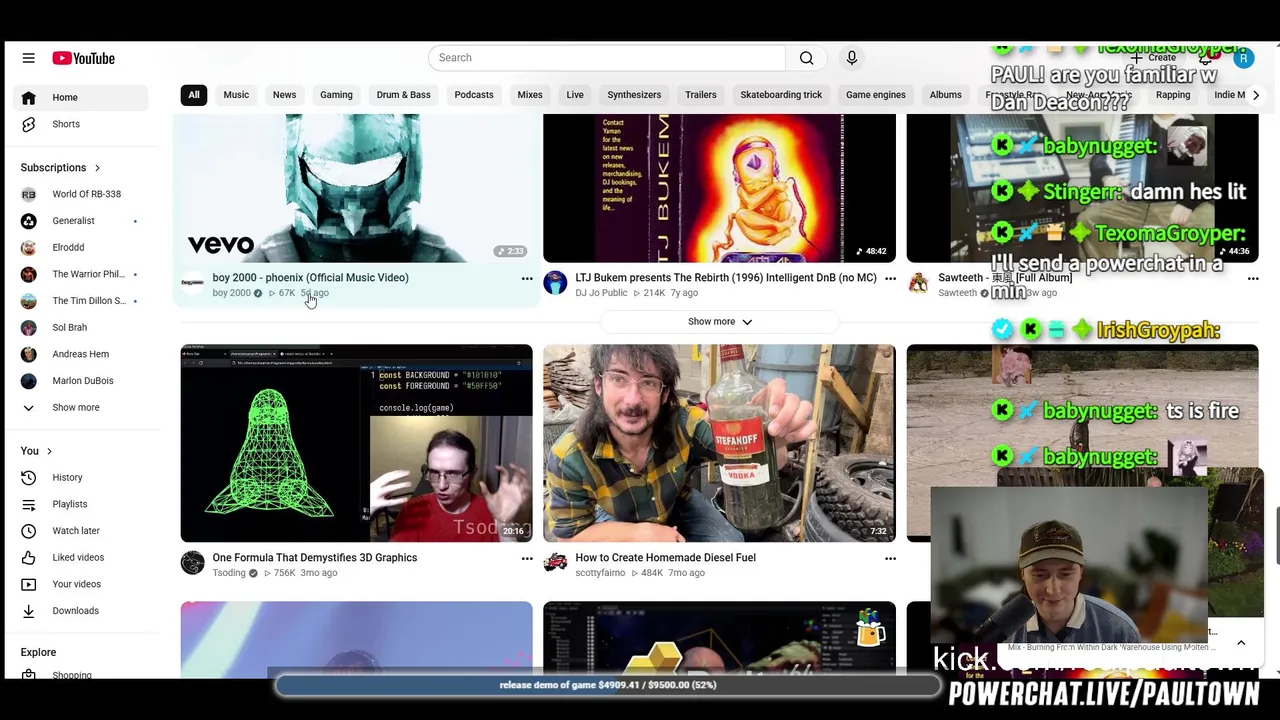Open How to Create Homemade Diesel Fuel
The image size is (1280, 720).
tap(665, 558)
